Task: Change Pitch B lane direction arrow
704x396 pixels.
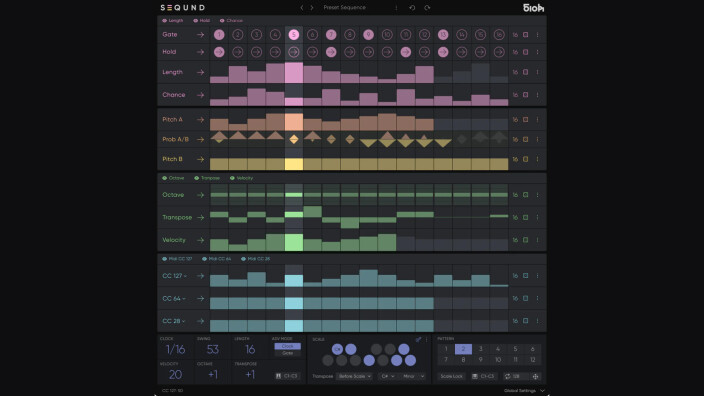Action: [200, 159]
